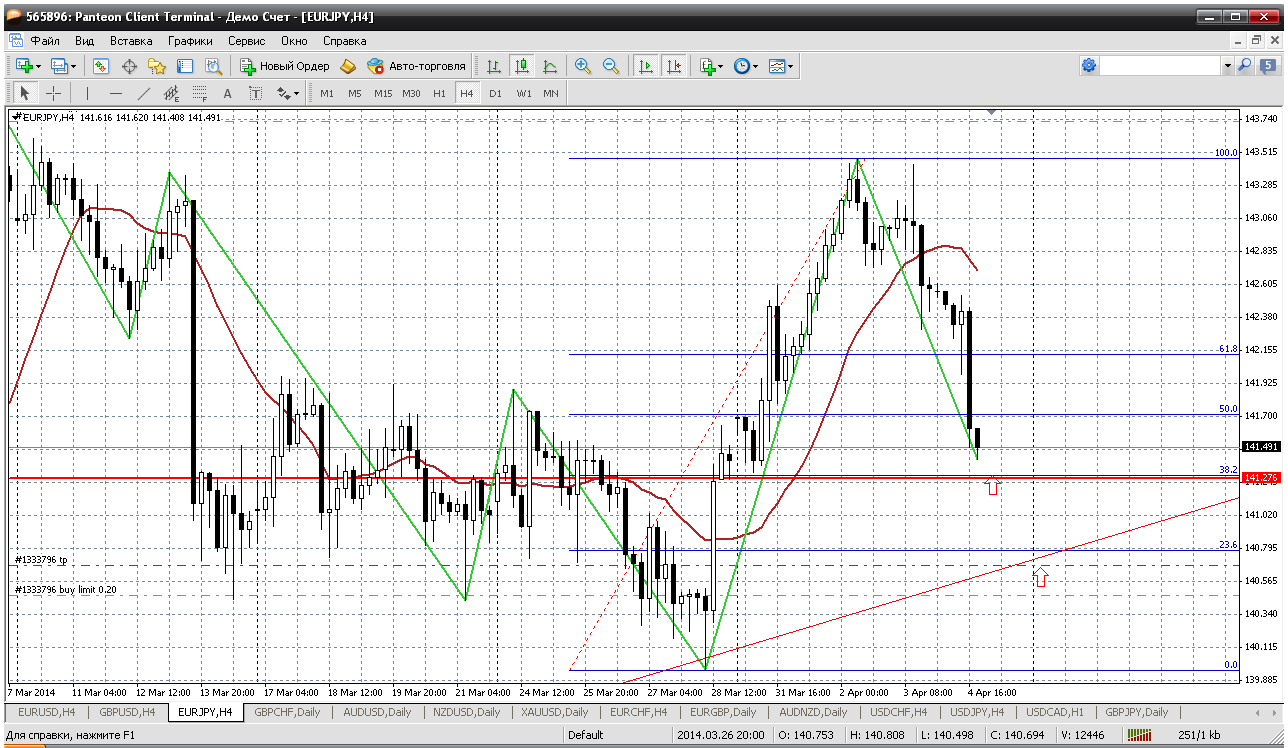
Task: Click the blue gear icon by the search box
Action: [x=1089, y=65]
